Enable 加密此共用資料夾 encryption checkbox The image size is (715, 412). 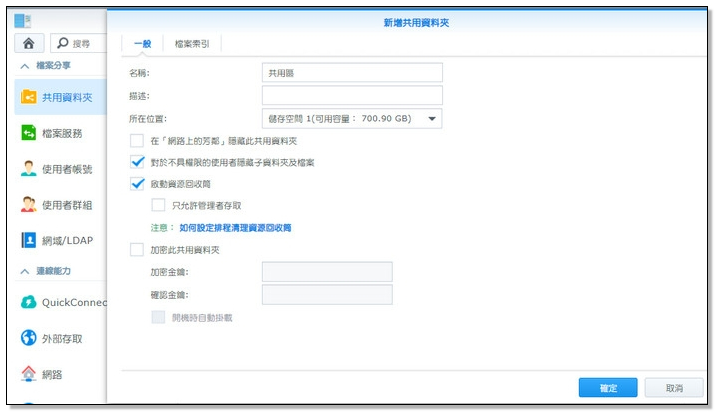coord(138,249)
